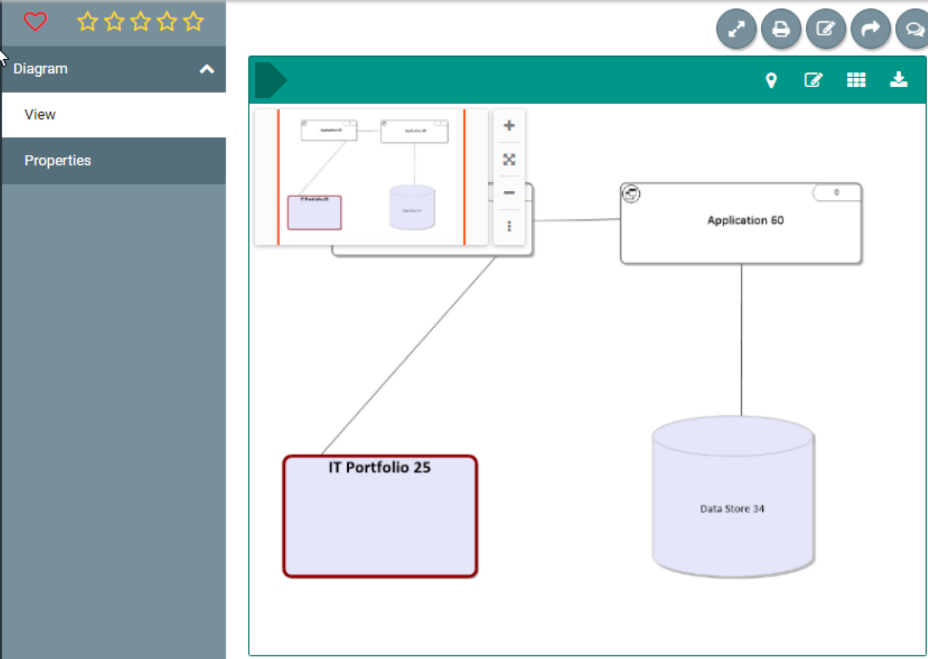Open the grid view icon in diagram header
Screen dimensions: 928x659
856,80
